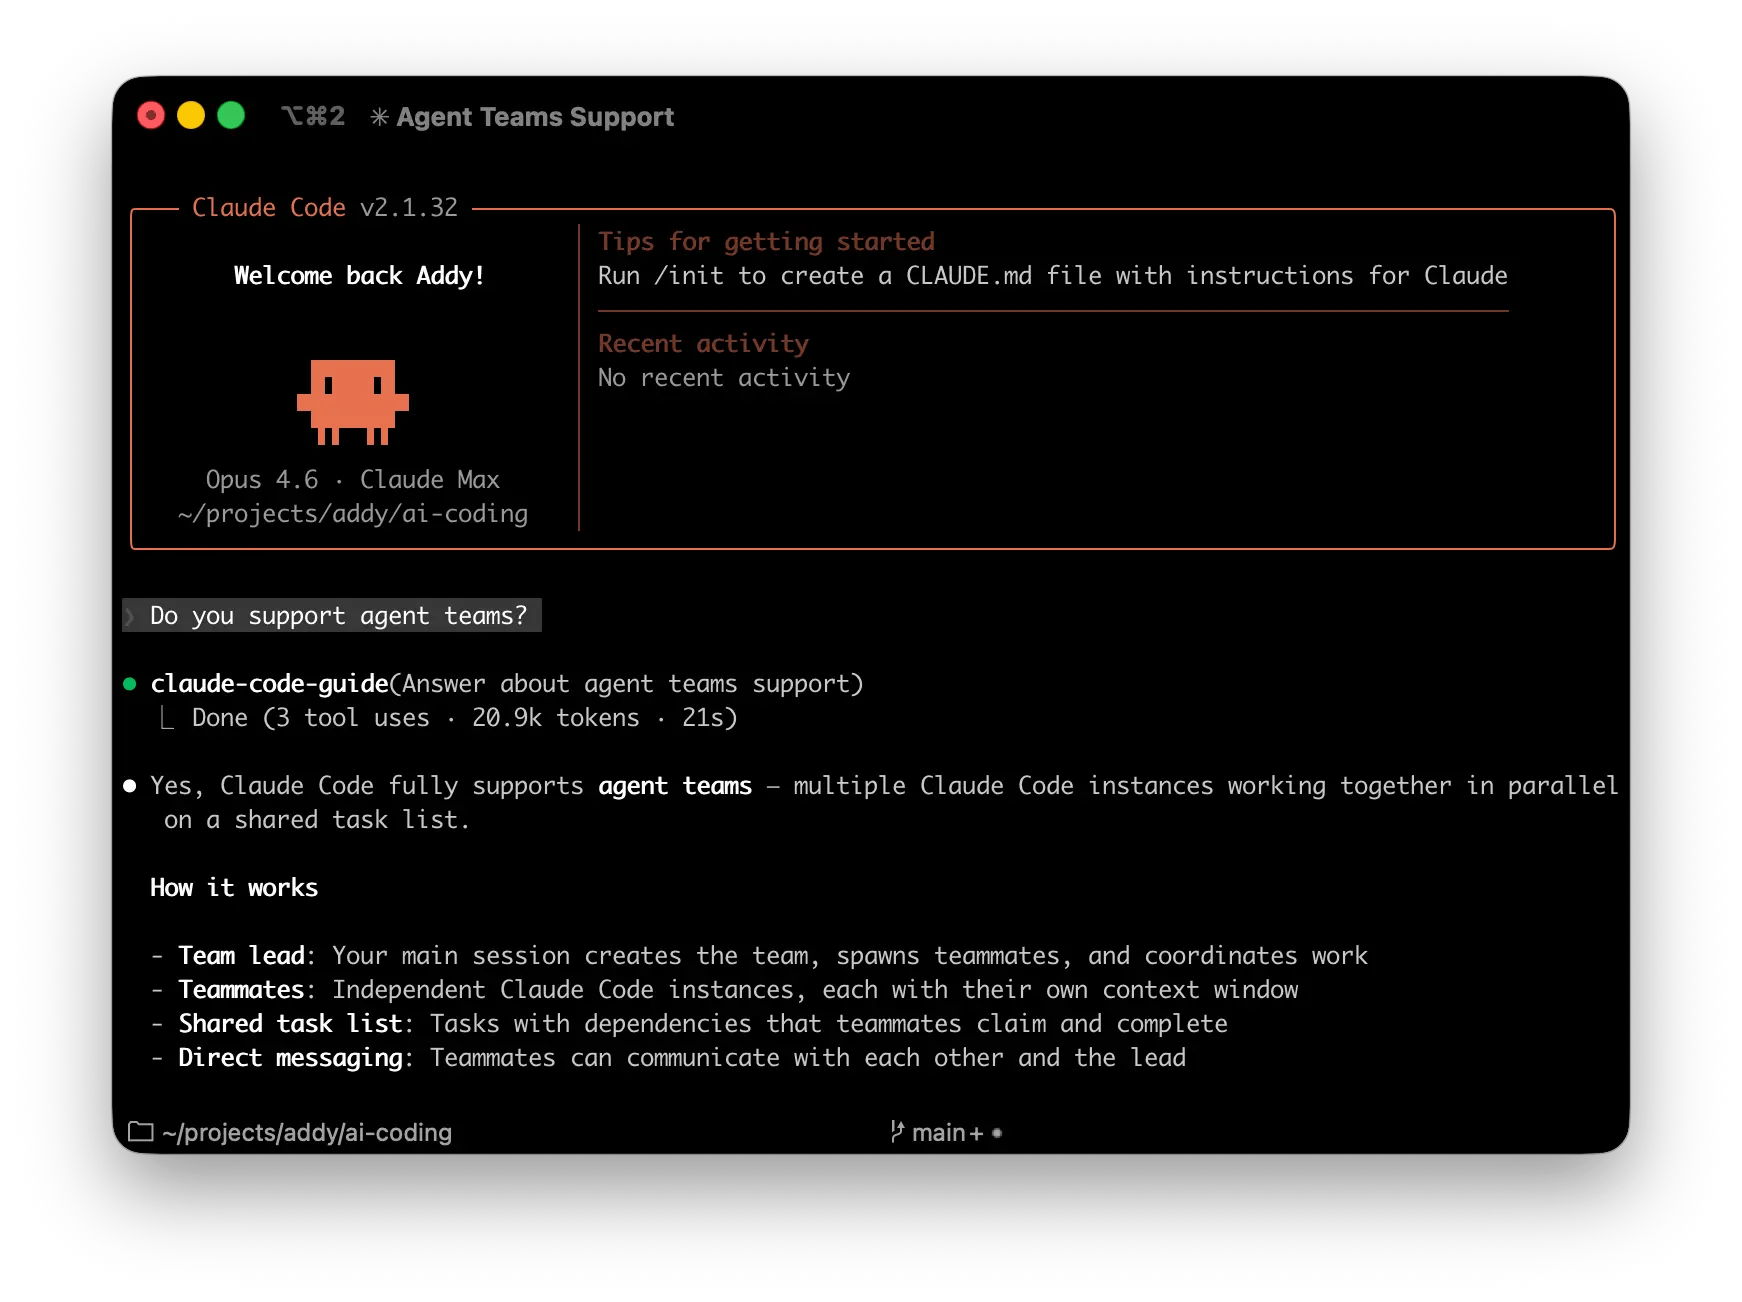
Task: Click the bold 'agent teams' text
Action: (675, 786)
